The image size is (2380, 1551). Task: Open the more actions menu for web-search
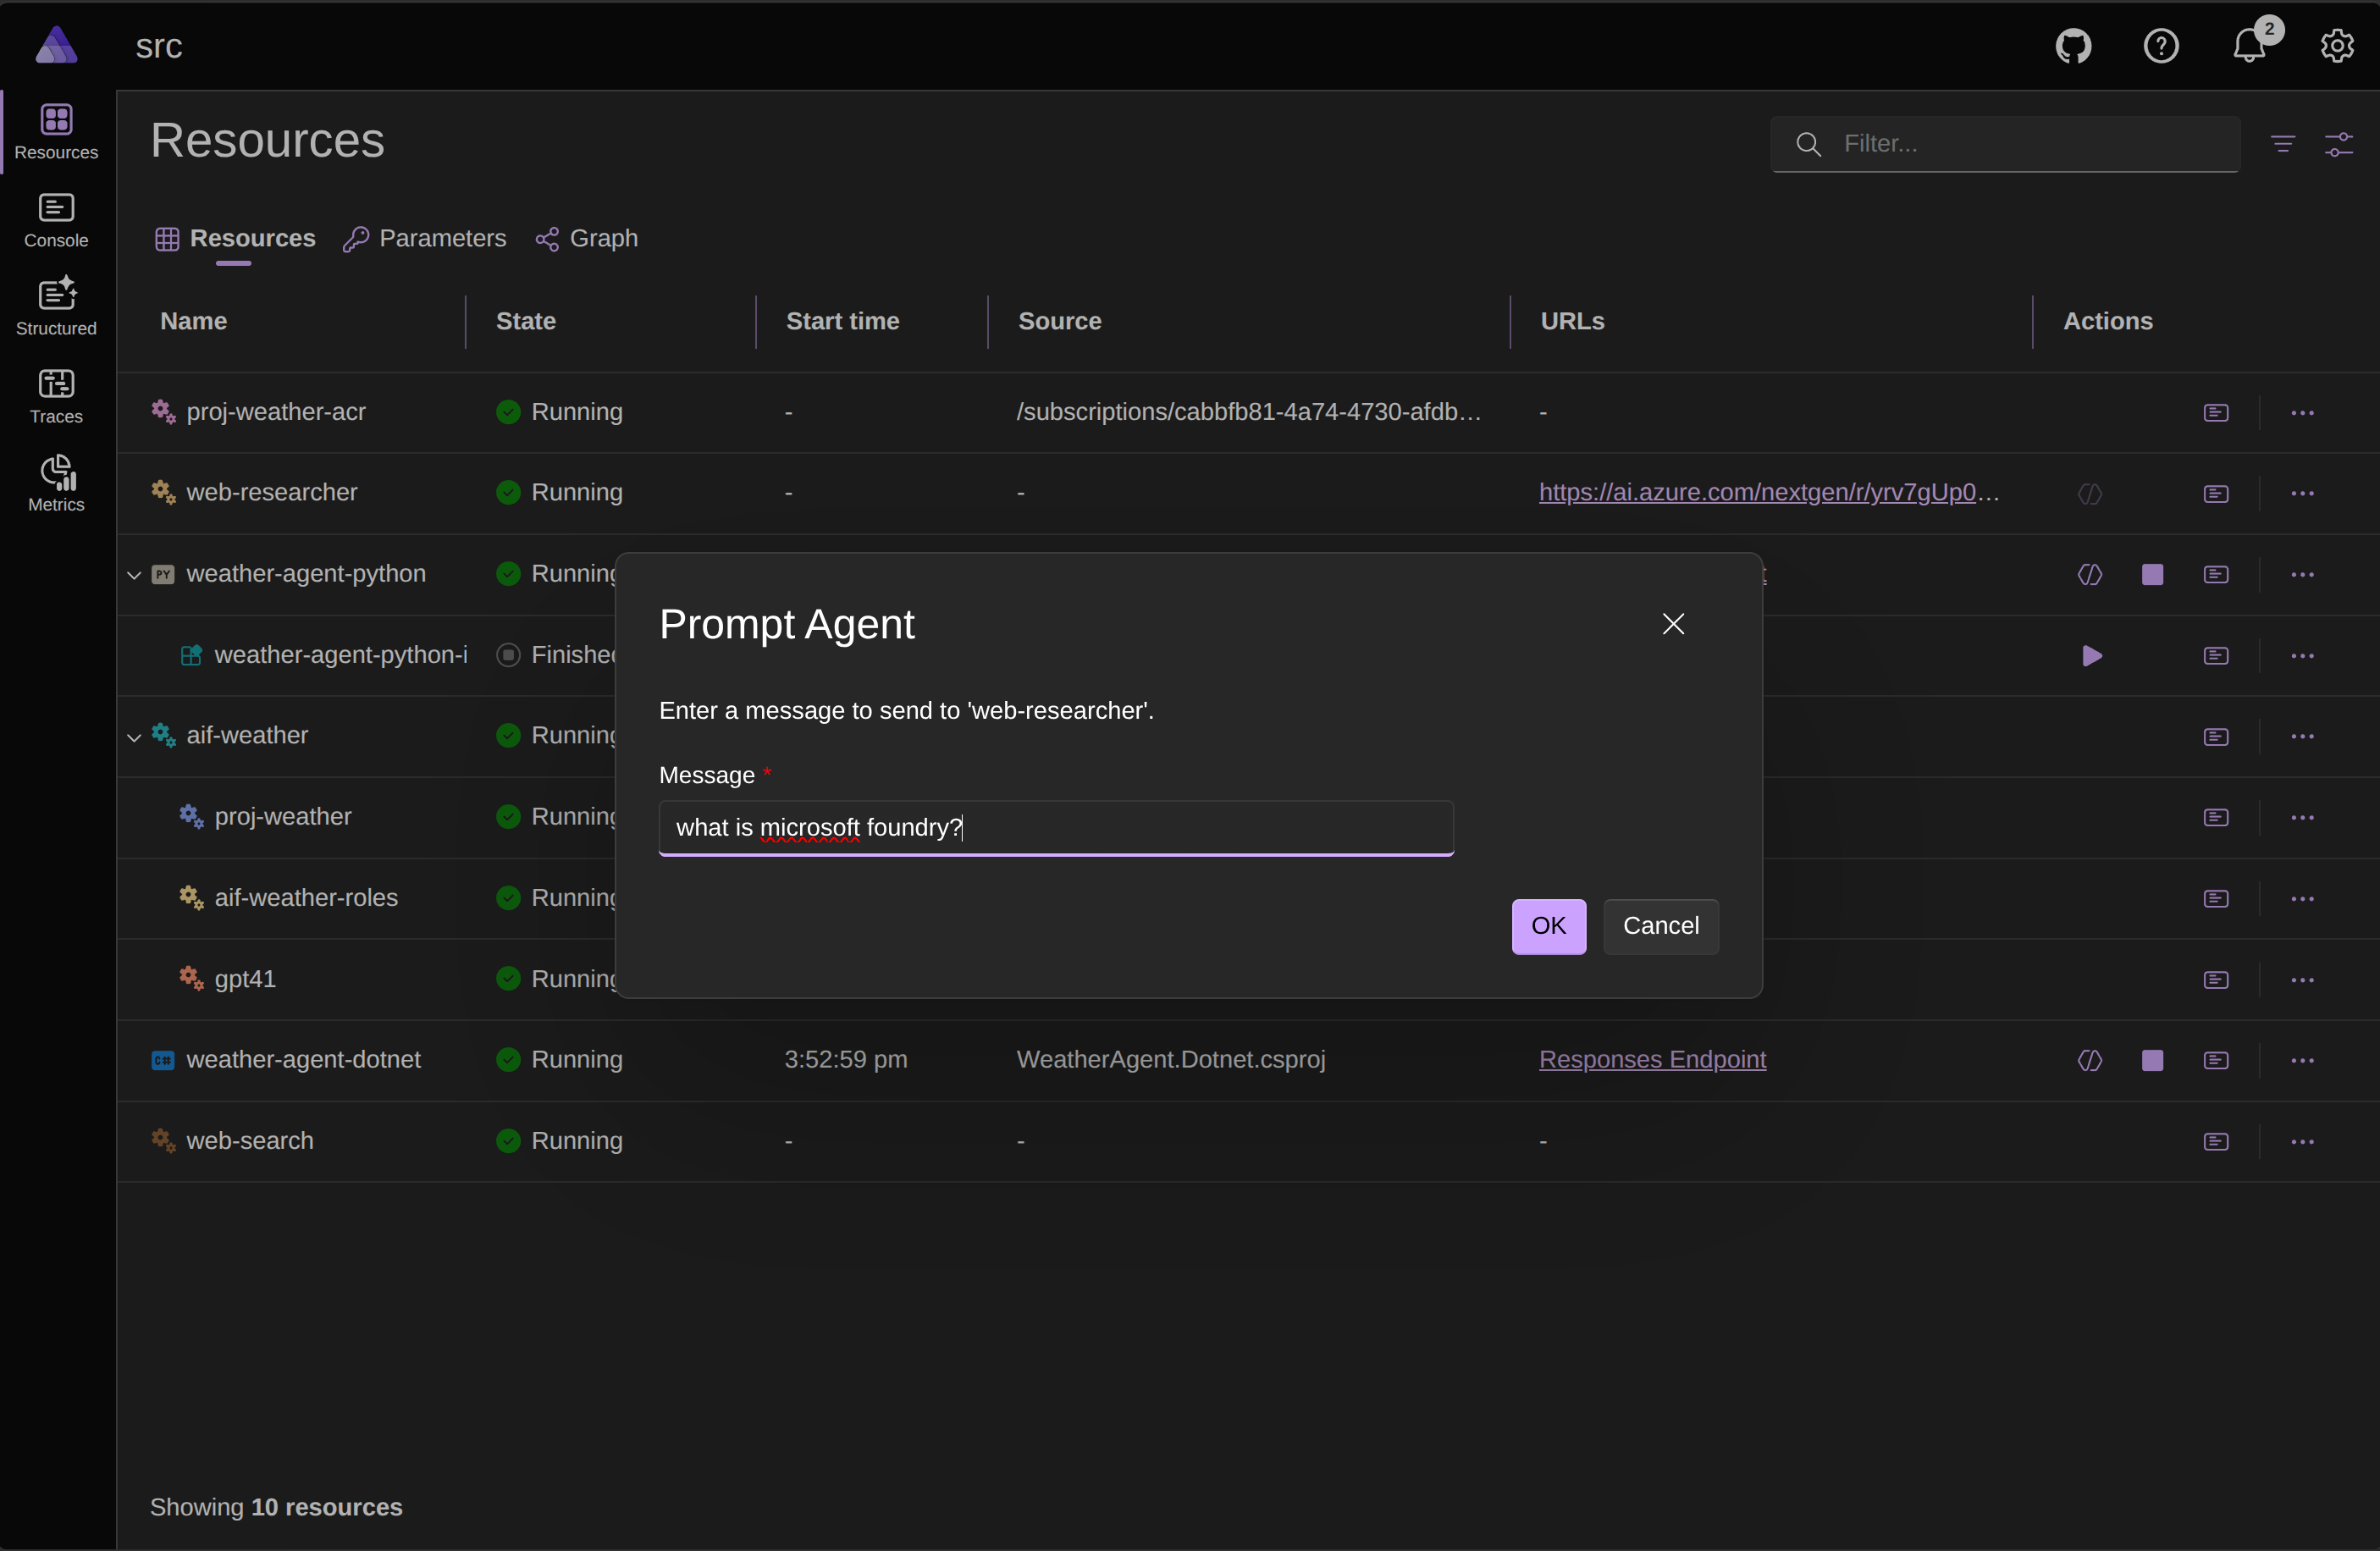[x=2303, y=1142]
